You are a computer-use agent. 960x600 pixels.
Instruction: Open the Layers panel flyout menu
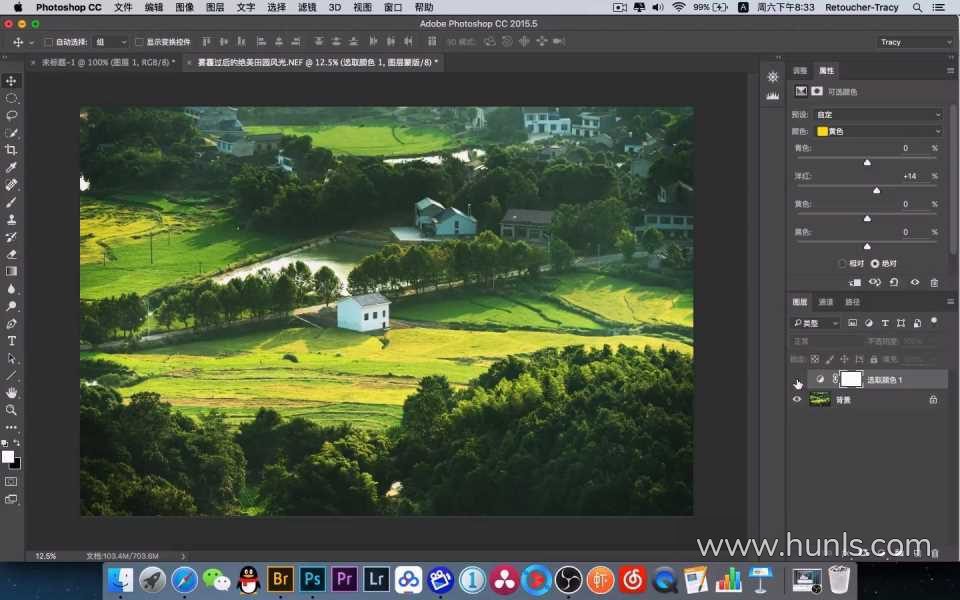click(950, 301)
